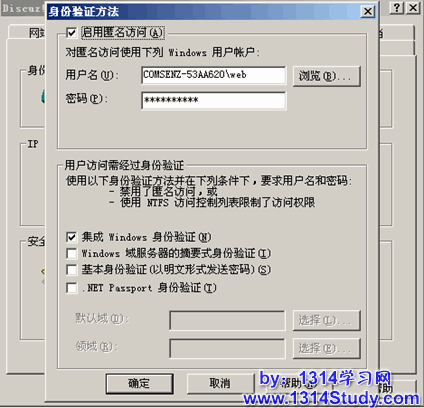Click the 密码 password field
This screenshot has height=408, width=424.
[214, 101]
